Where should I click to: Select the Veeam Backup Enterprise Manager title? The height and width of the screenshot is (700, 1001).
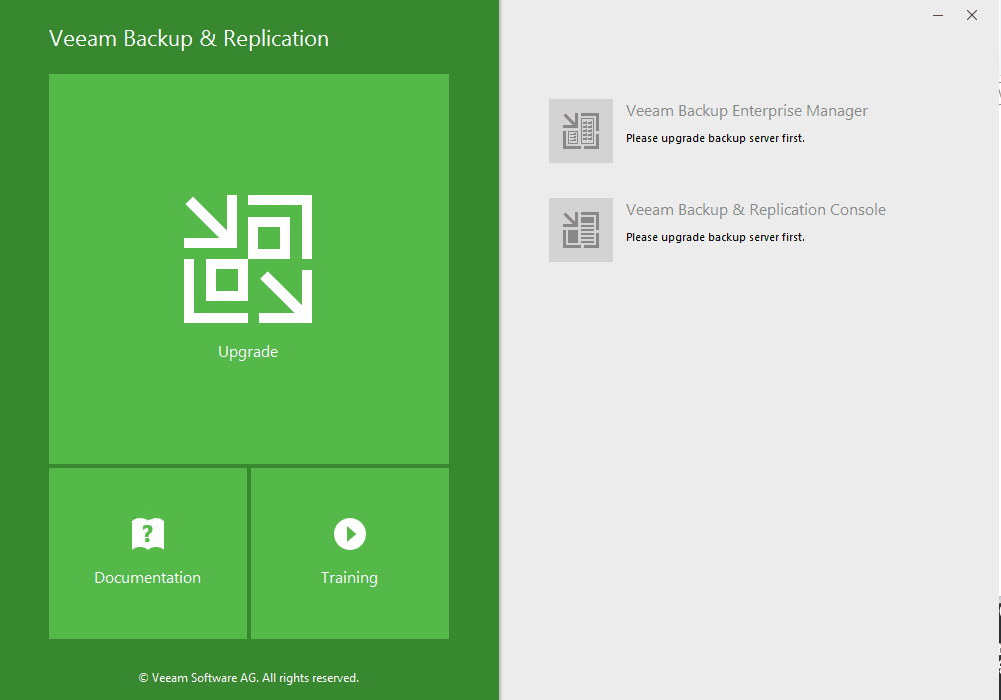[x=747, y=111]
